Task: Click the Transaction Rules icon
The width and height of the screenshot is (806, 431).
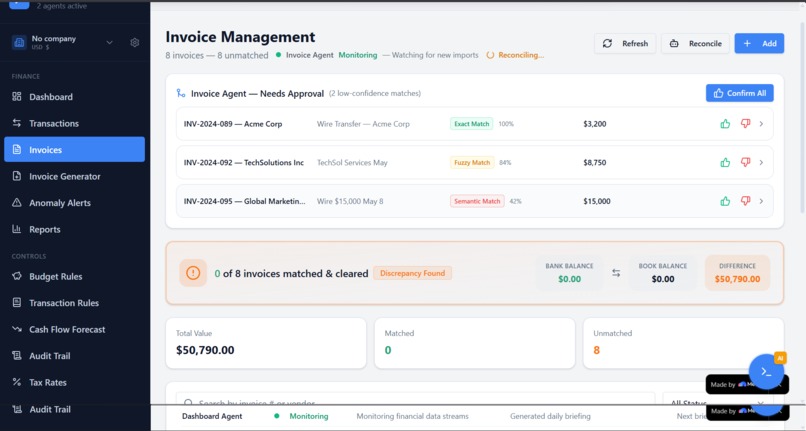Action: [17, 302]
